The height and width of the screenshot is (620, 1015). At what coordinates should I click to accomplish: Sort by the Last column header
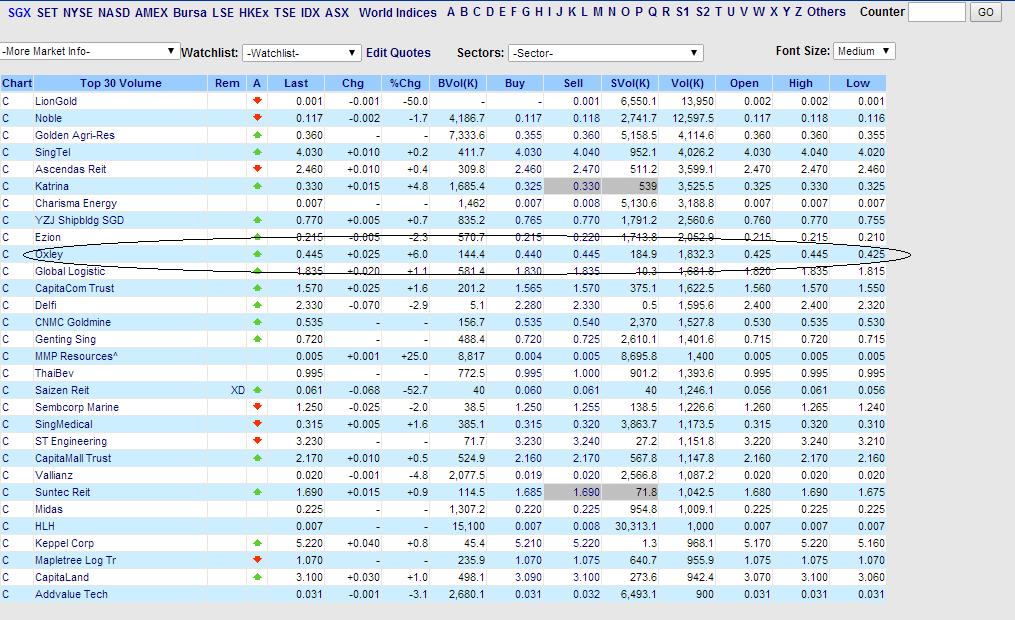[x=296, y=83]
